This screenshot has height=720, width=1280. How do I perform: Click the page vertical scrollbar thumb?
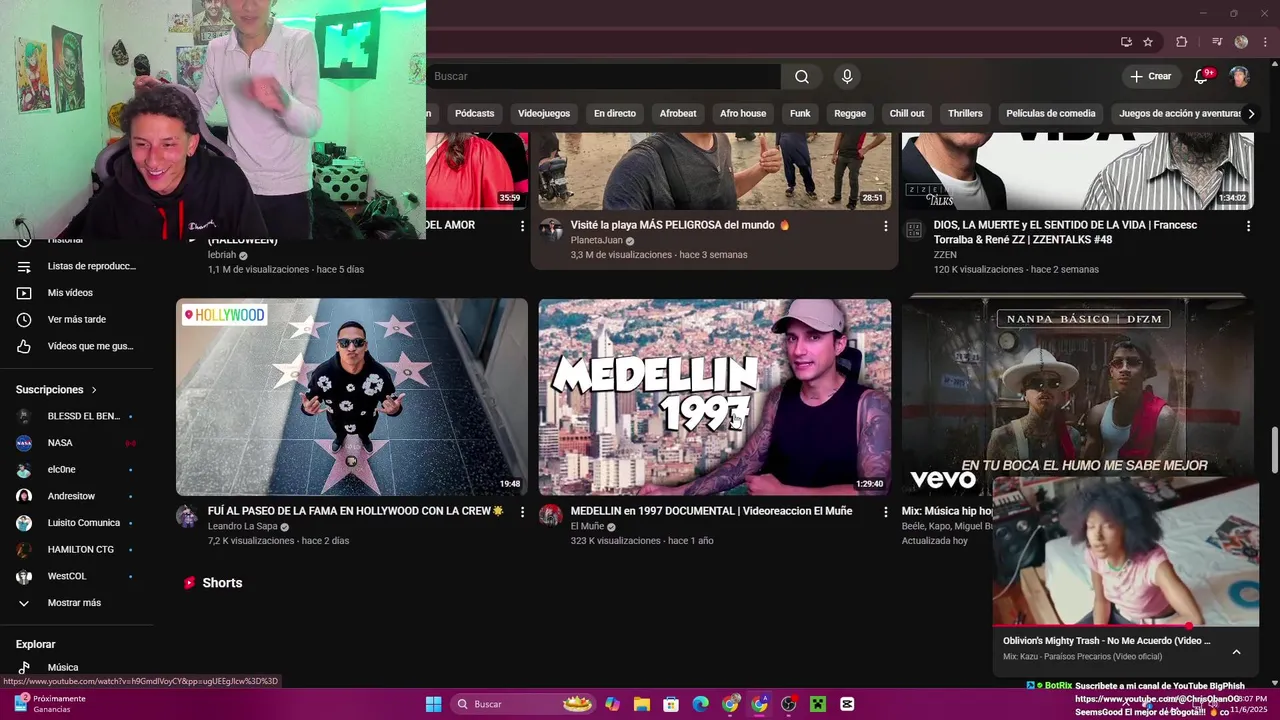tap(1274, 451)
